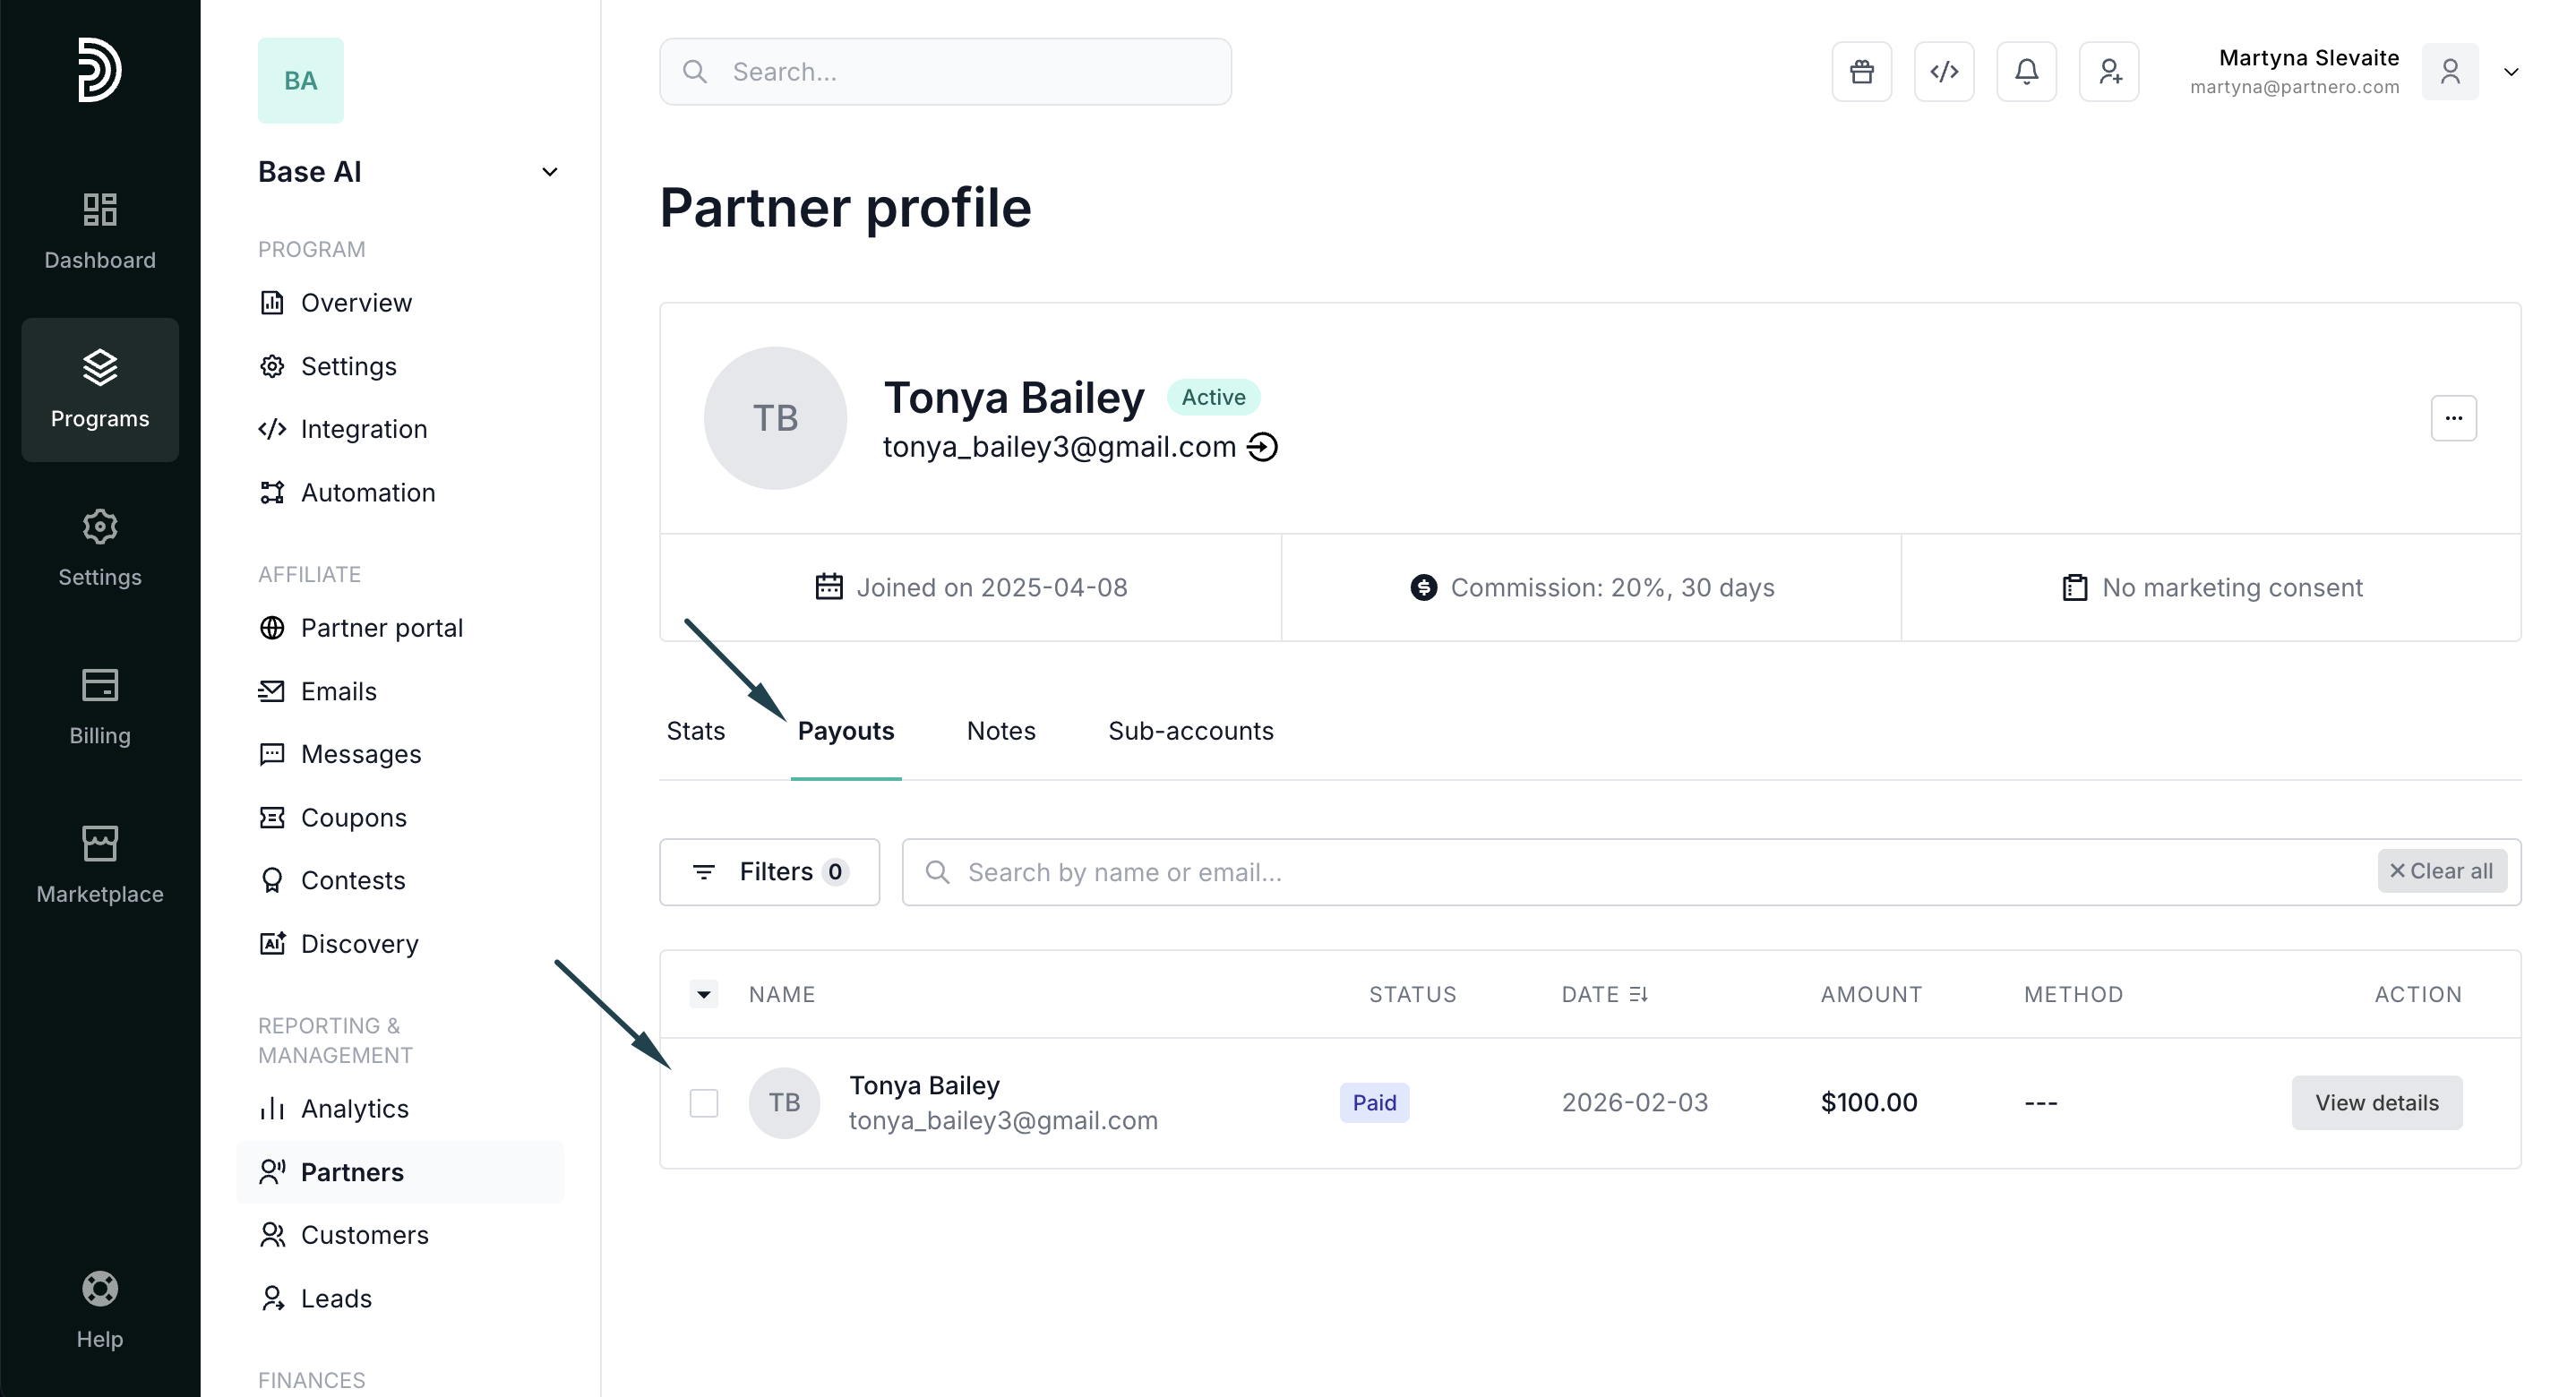Viewport: 2576px width, 1397px height.
Task: Open the Marketplace sidebar icon
Action: tap(99, 864)
